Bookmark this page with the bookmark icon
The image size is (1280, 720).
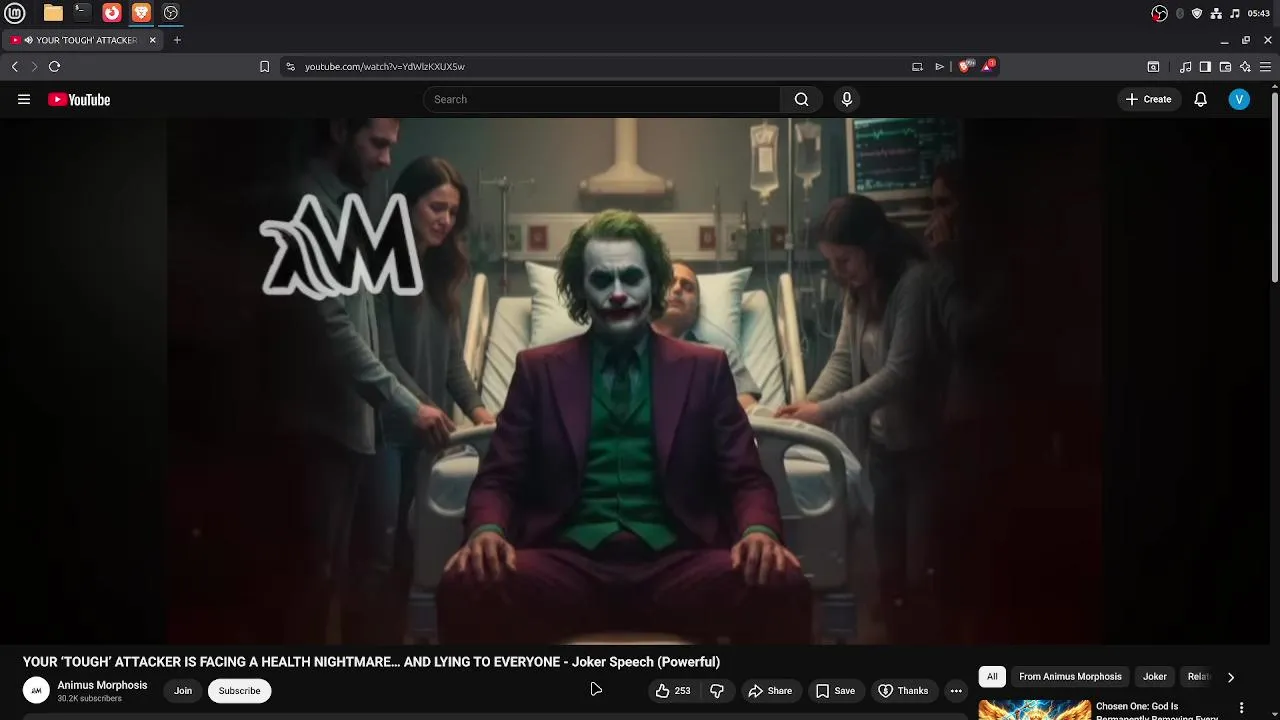pos(264,67)
